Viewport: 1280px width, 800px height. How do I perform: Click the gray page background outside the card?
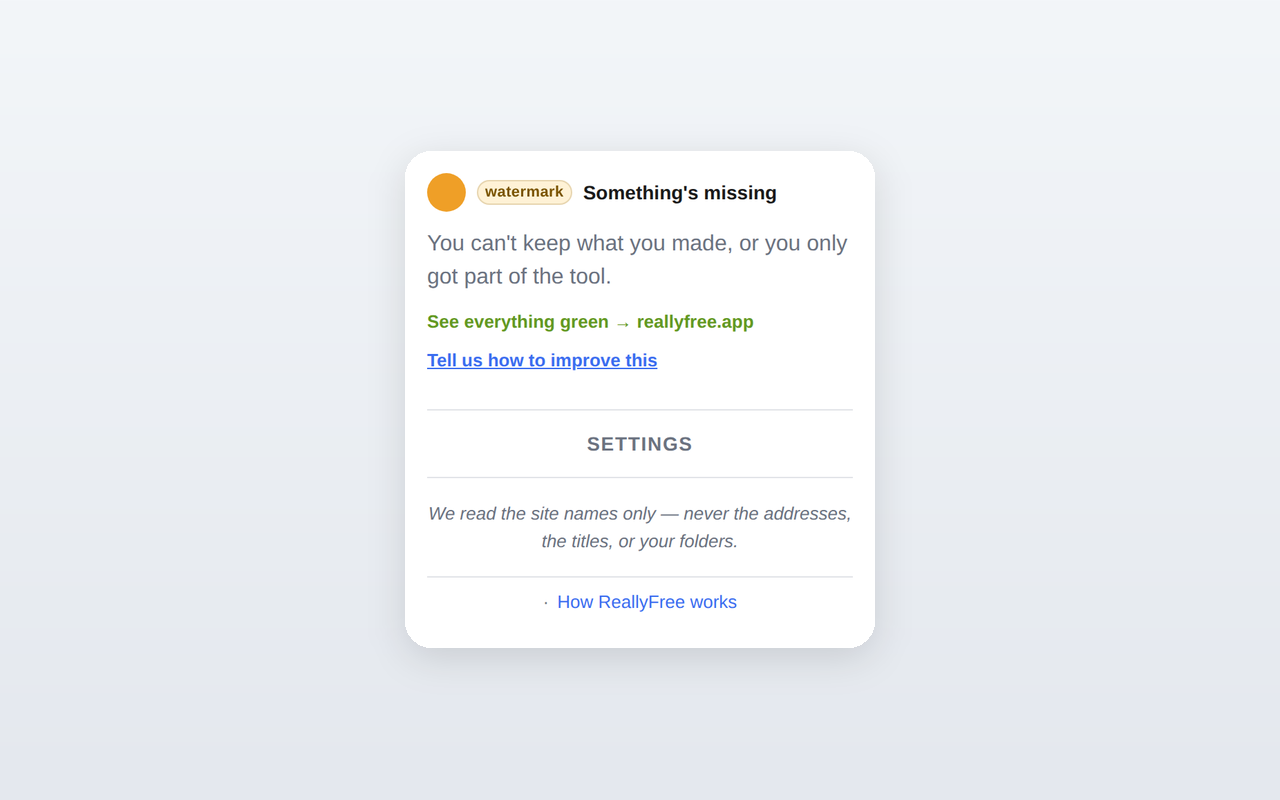pyautogui.click(x=200, y=400)
